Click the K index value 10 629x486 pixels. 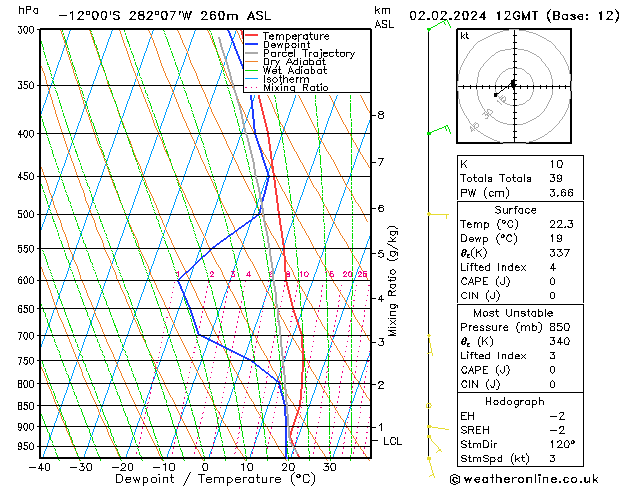(x=556, y=164)
